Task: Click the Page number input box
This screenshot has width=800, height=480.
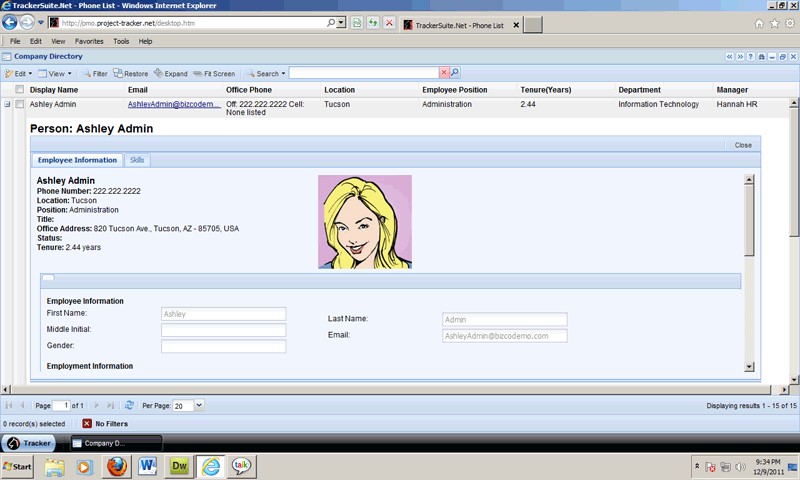Action: tap(61, 406)
